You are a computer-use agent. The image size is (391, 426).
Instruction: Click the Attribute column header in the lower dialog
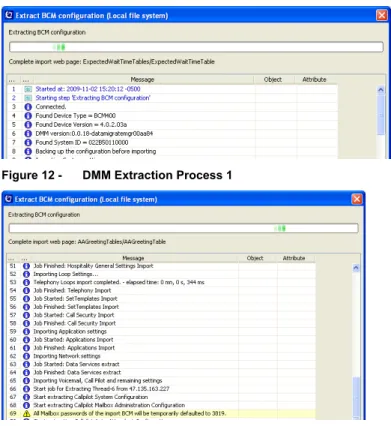coord(294,258)
